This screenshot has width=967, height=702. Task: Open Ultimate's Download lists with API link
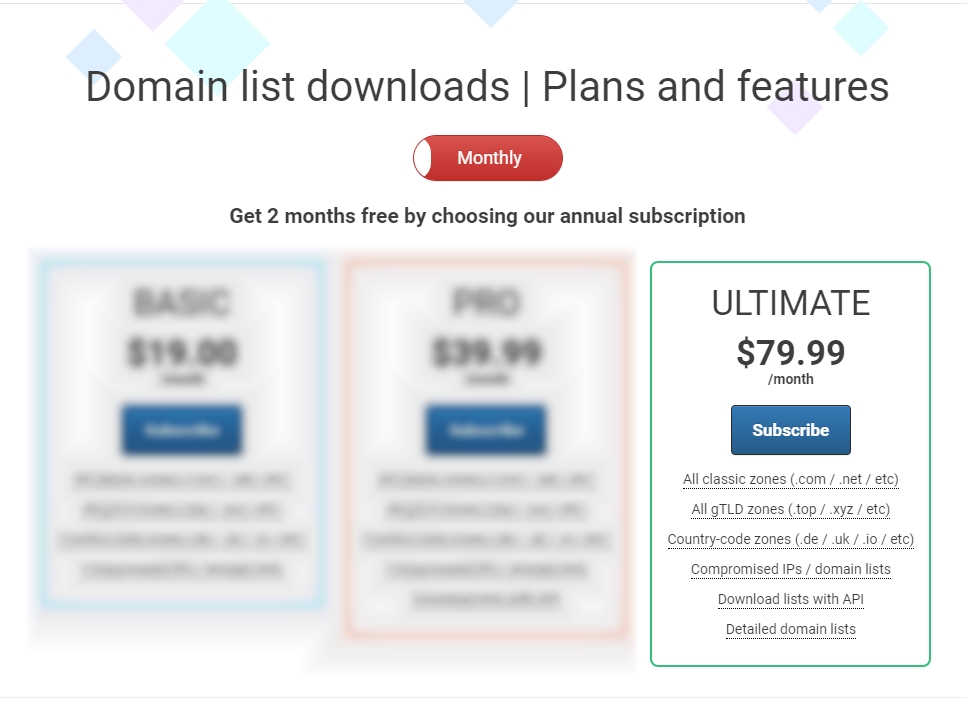point(790,600)
